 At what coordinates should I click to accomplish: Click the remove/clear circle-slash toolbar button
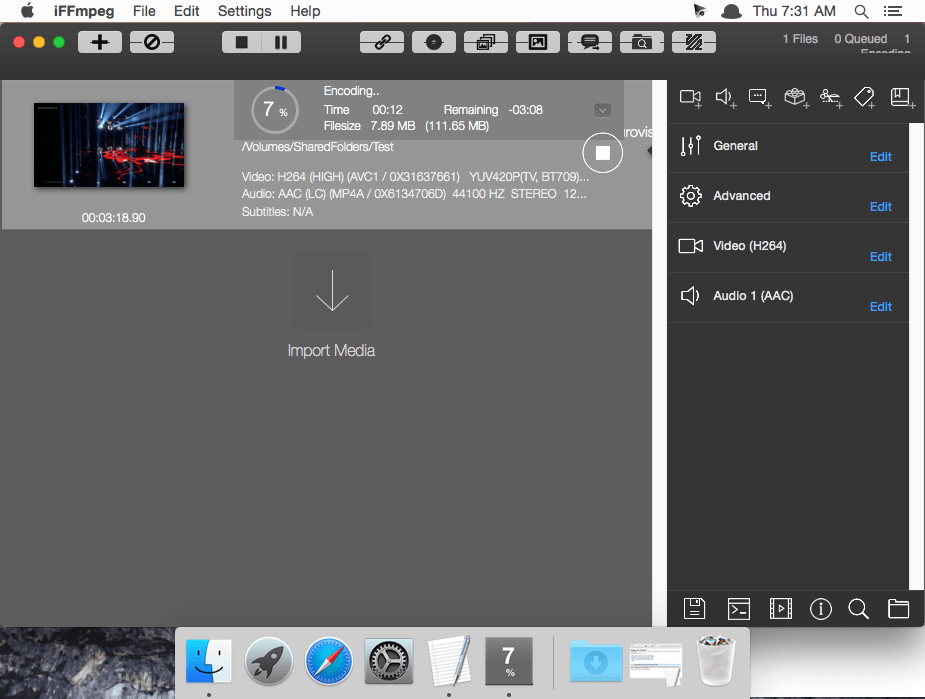tap(152, 42)
